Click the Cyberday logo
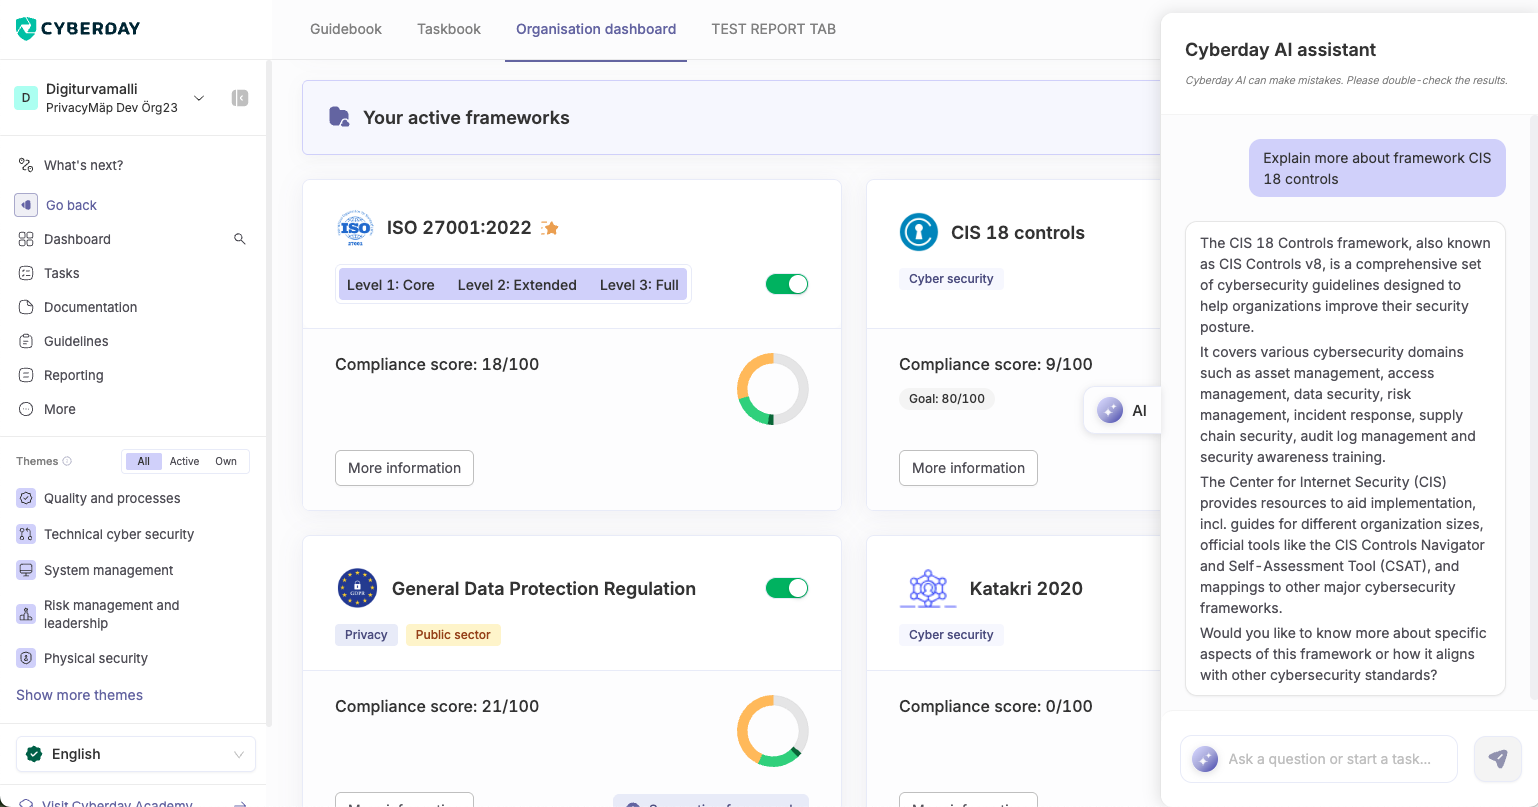Viewport: 1538px width, 807px height. 78,29
